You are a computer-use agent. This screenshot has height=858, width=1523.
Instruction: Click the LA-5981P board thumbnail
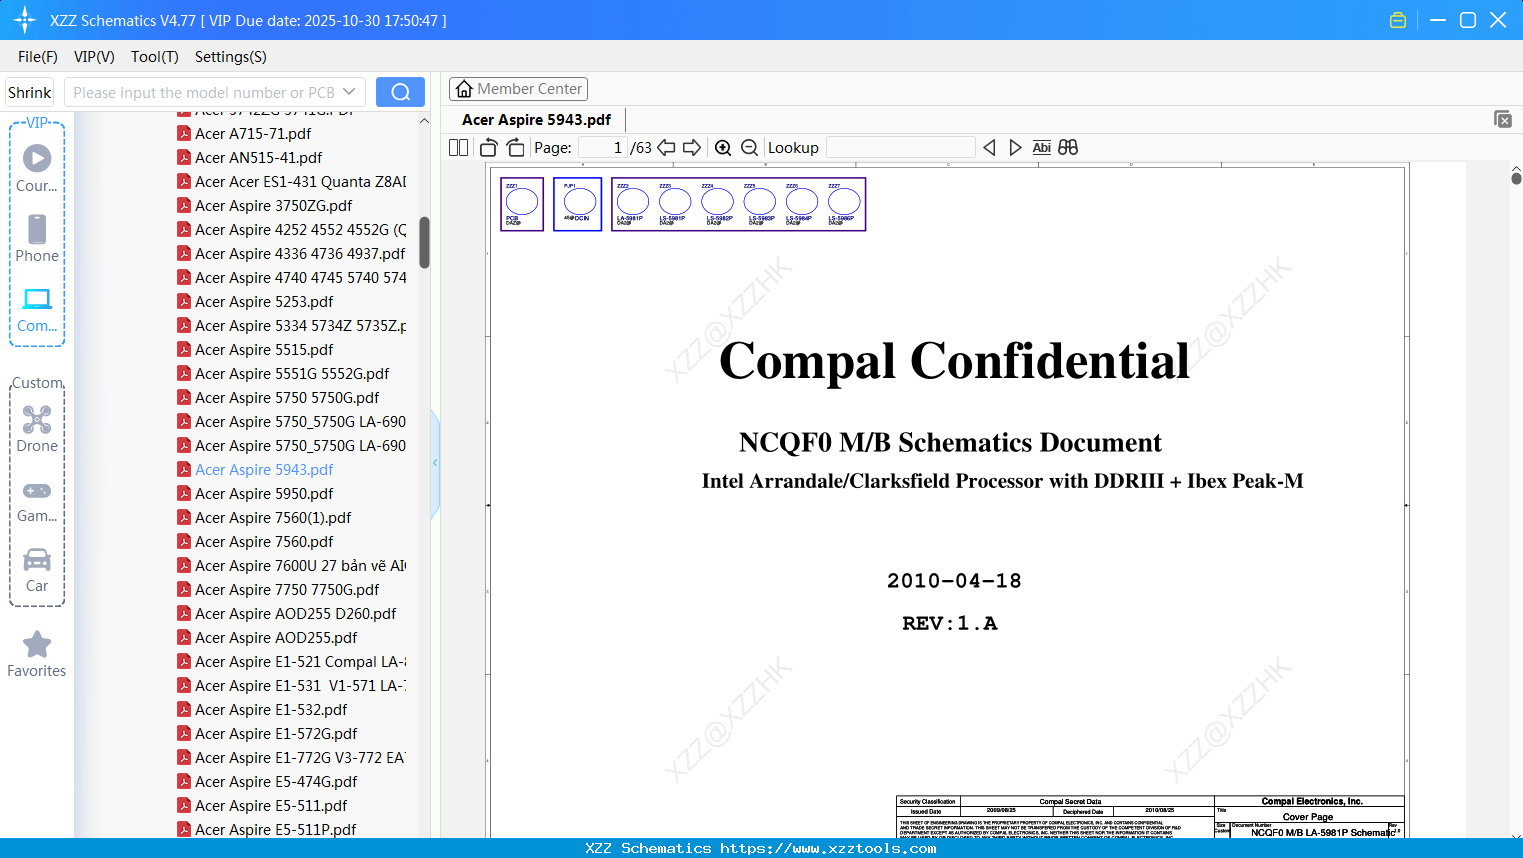pos(632,204)
